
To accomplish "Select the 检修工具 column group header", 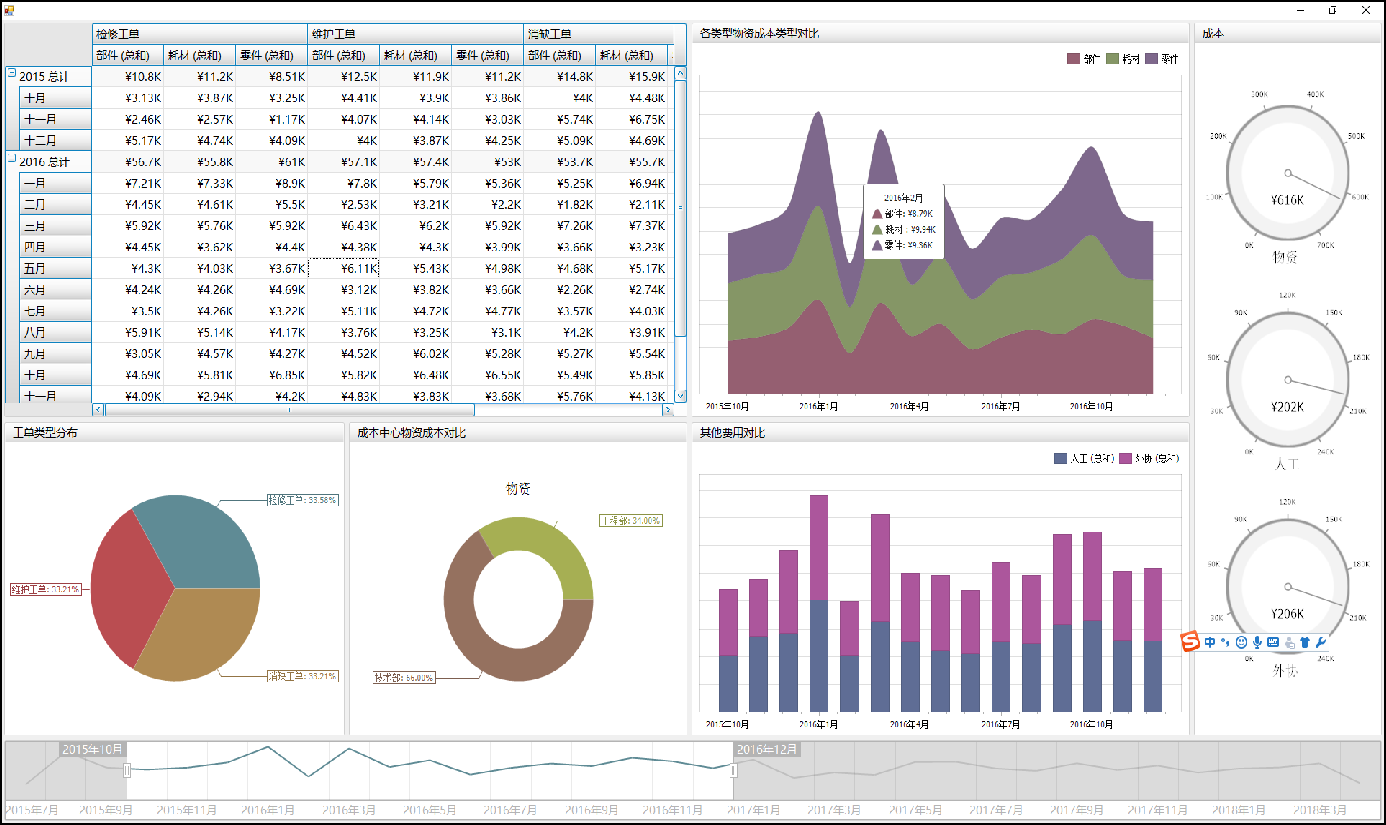I will click(x=200, y=34).
